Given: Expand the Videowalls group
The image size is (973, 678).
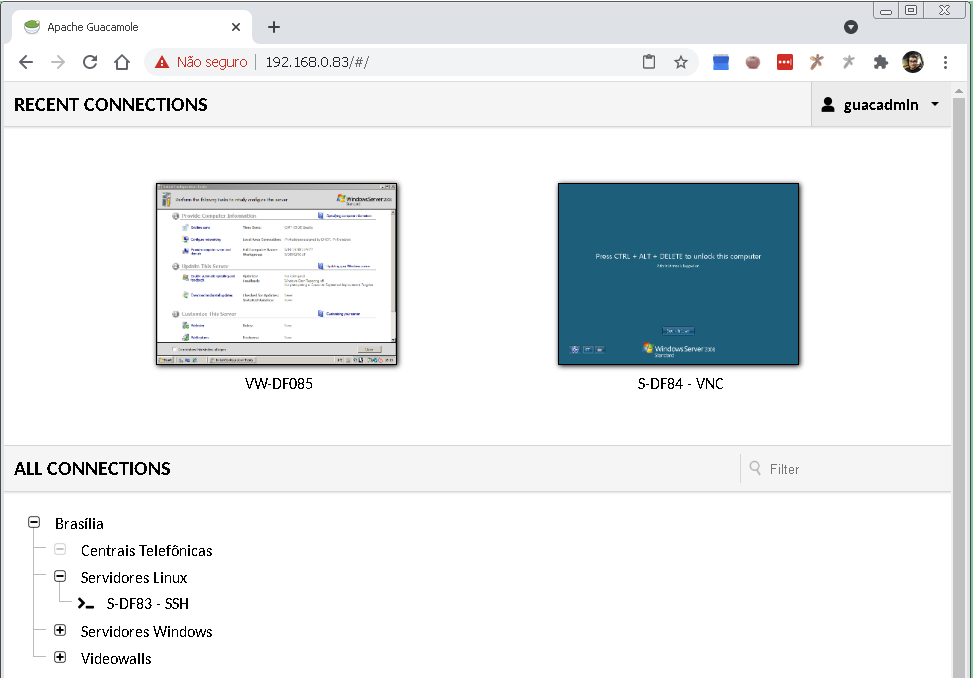Looking at the screenshot, I should point(60,658).
